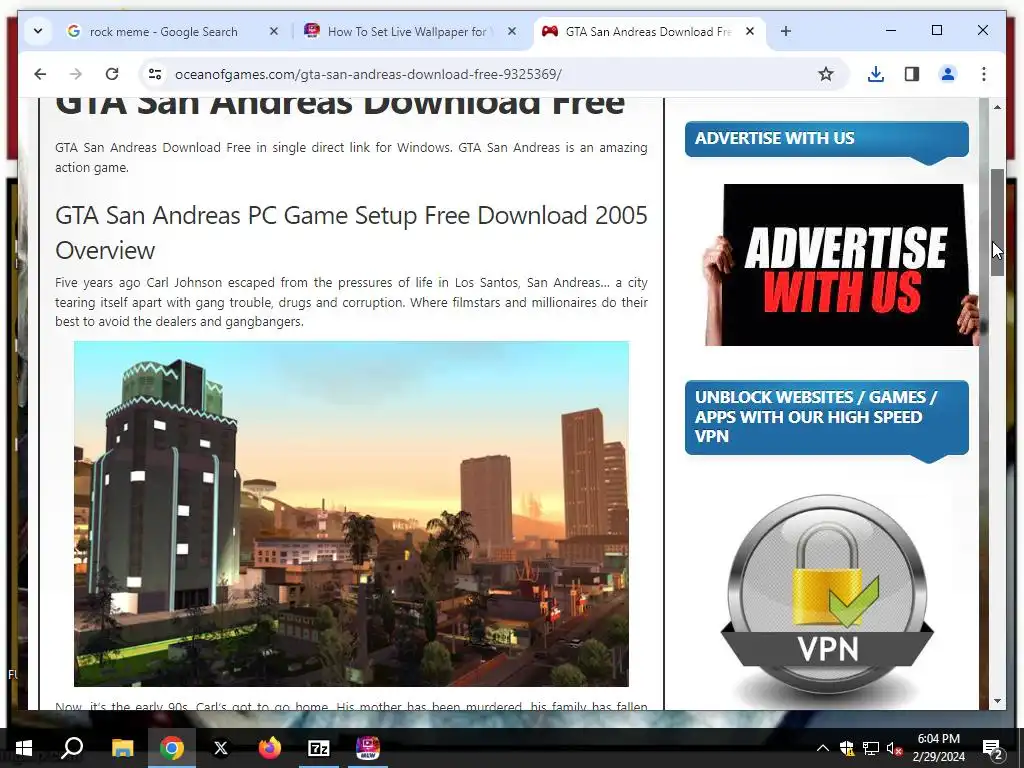
Task: Open Chrome side panel
Action: click(912, 74)
